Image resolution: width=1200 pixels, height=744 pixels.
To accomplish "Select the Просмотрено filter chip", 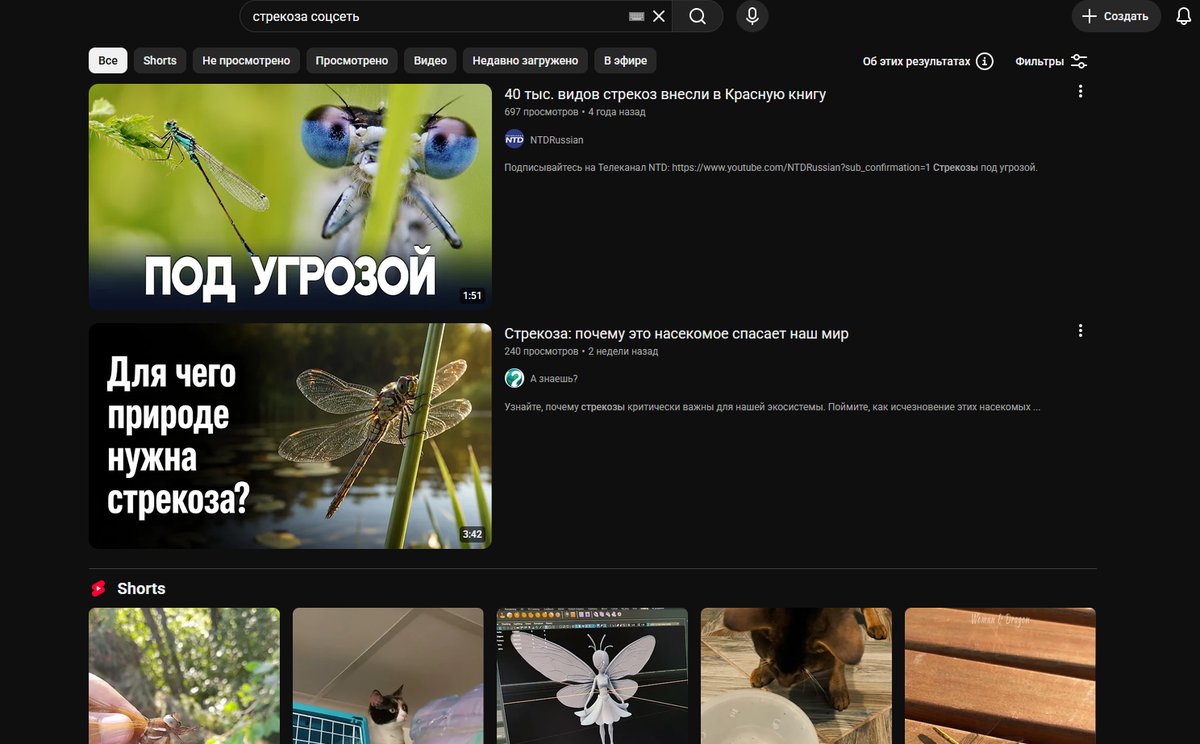I will pyautogui.click(x=352, y=60).
